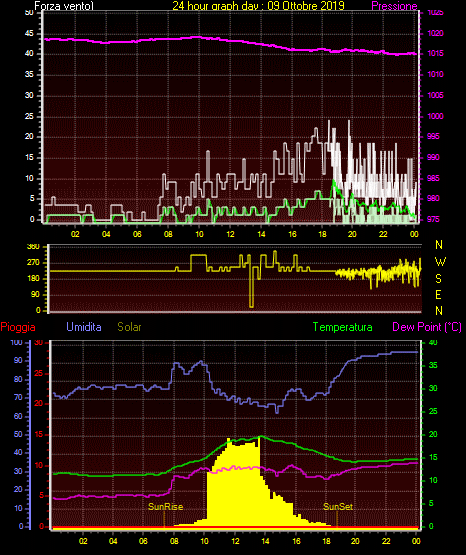
Task: Click hour '14' on bottom graph time axis
Action: click(x=265, y=541)
